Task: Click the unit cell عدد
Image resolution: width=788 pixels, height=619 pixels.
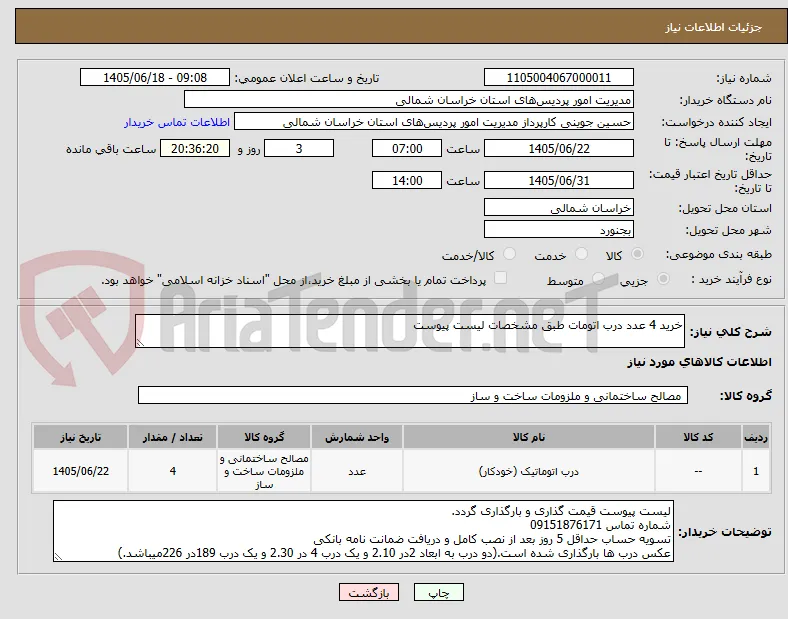Action: pos(357,471)
